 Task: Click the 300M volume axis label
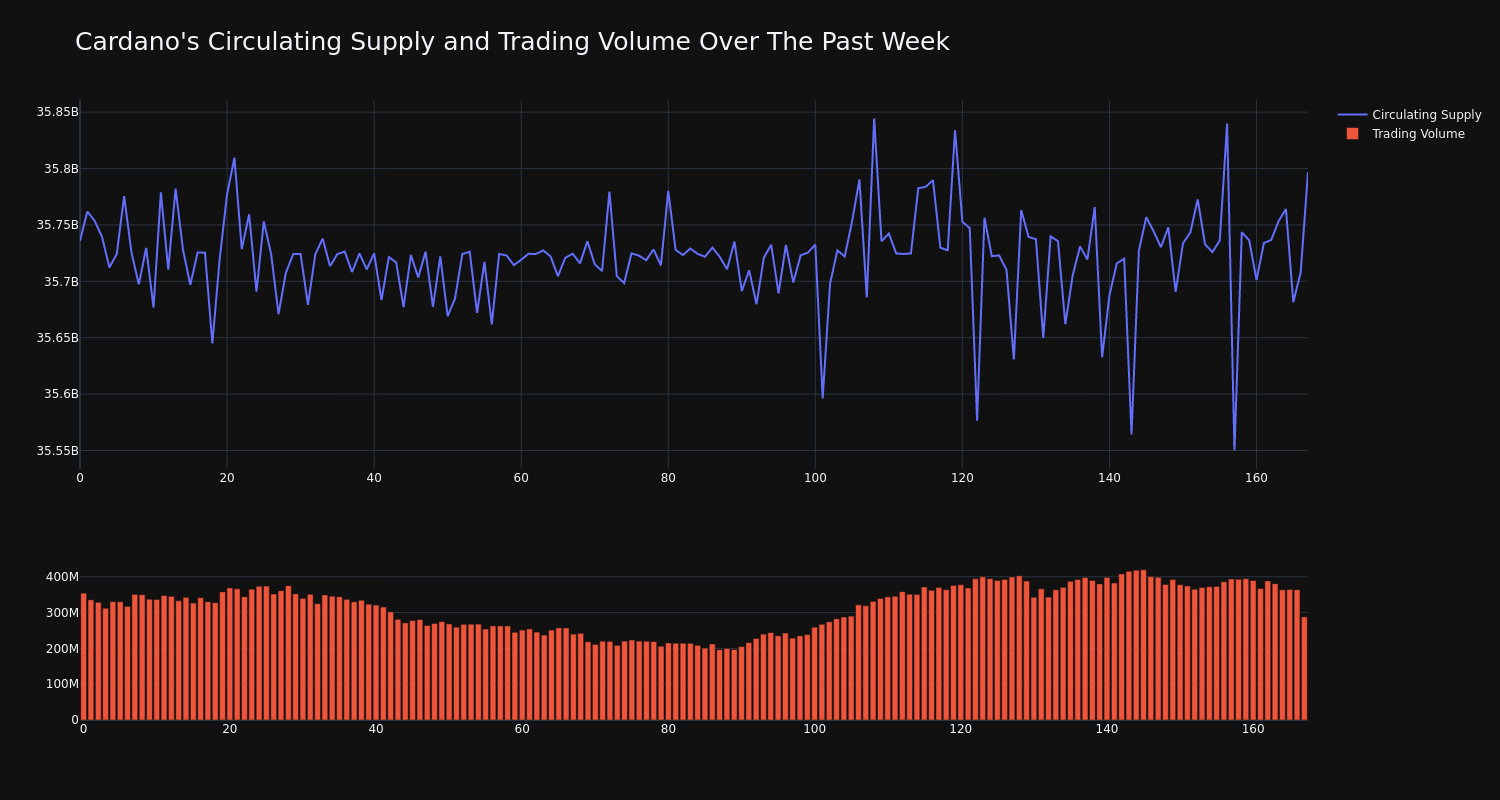coord(61,613)
